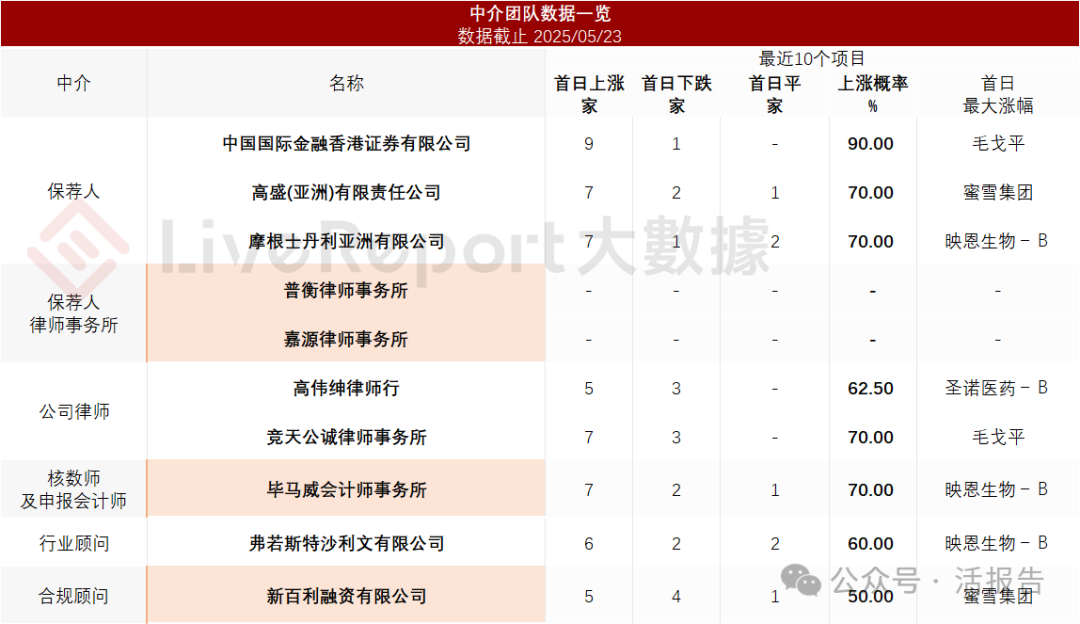
Task: Click the 名称 column header
Action: [346, 84]
